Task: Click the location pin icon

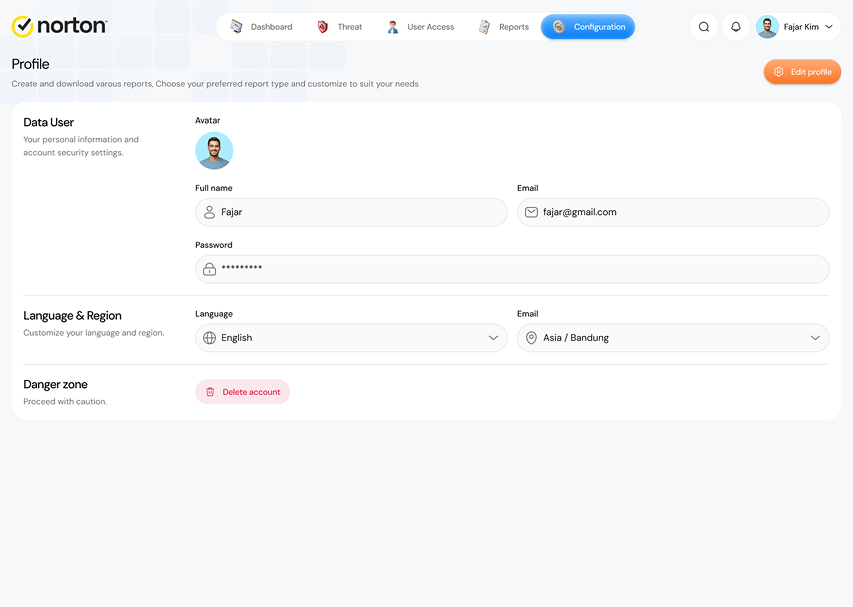Action: [x=531, y=338]
